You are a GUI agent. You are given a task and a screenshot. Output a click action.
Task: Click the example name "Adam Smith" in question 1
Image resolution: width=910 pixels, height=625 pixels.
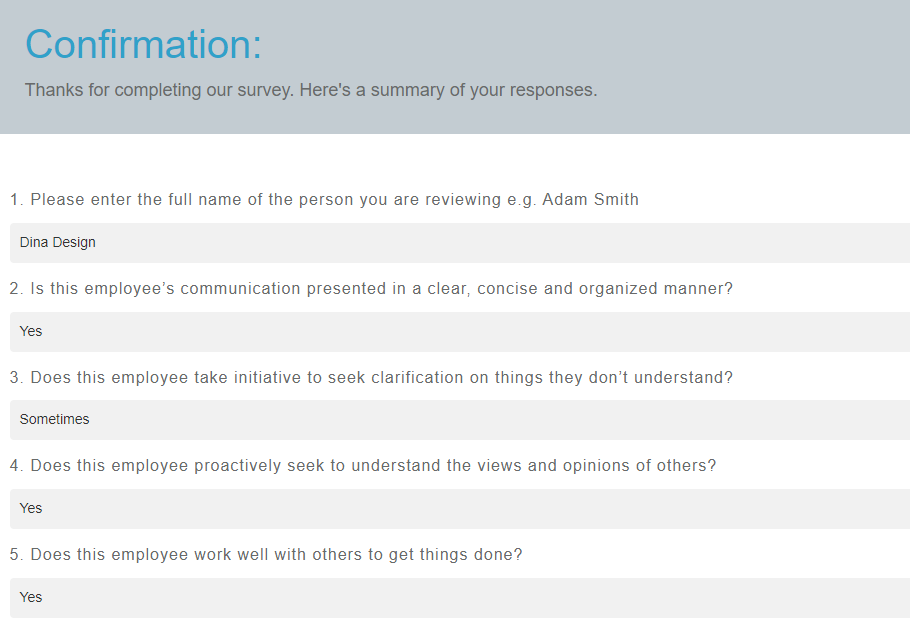[x=591, y=199]
